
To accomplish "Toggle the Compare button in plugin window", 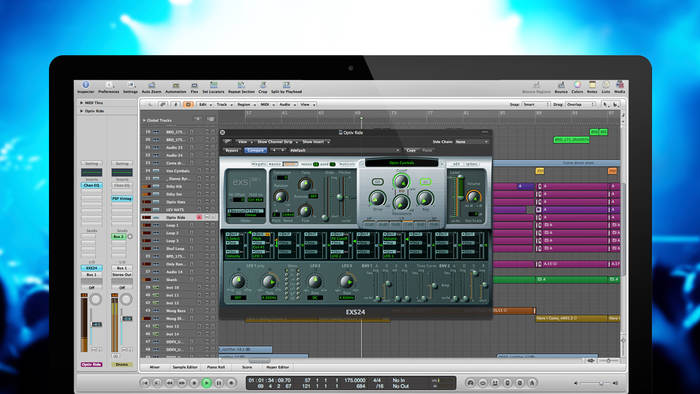I will 255,150.
